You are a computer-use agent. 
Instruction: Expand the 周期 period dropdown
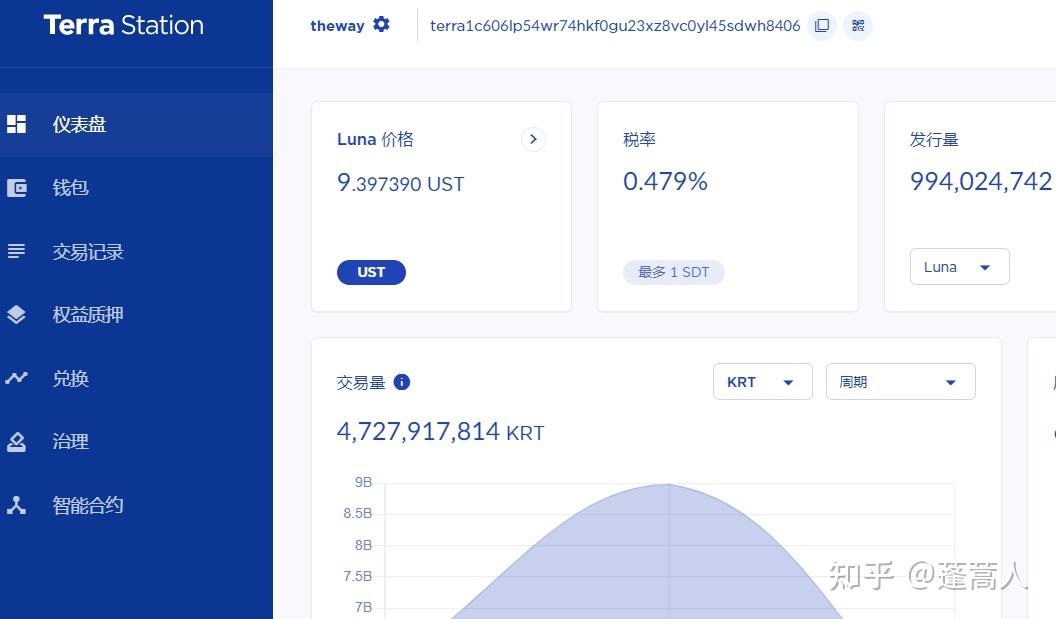pyautogui.click(x=899, y=381)
